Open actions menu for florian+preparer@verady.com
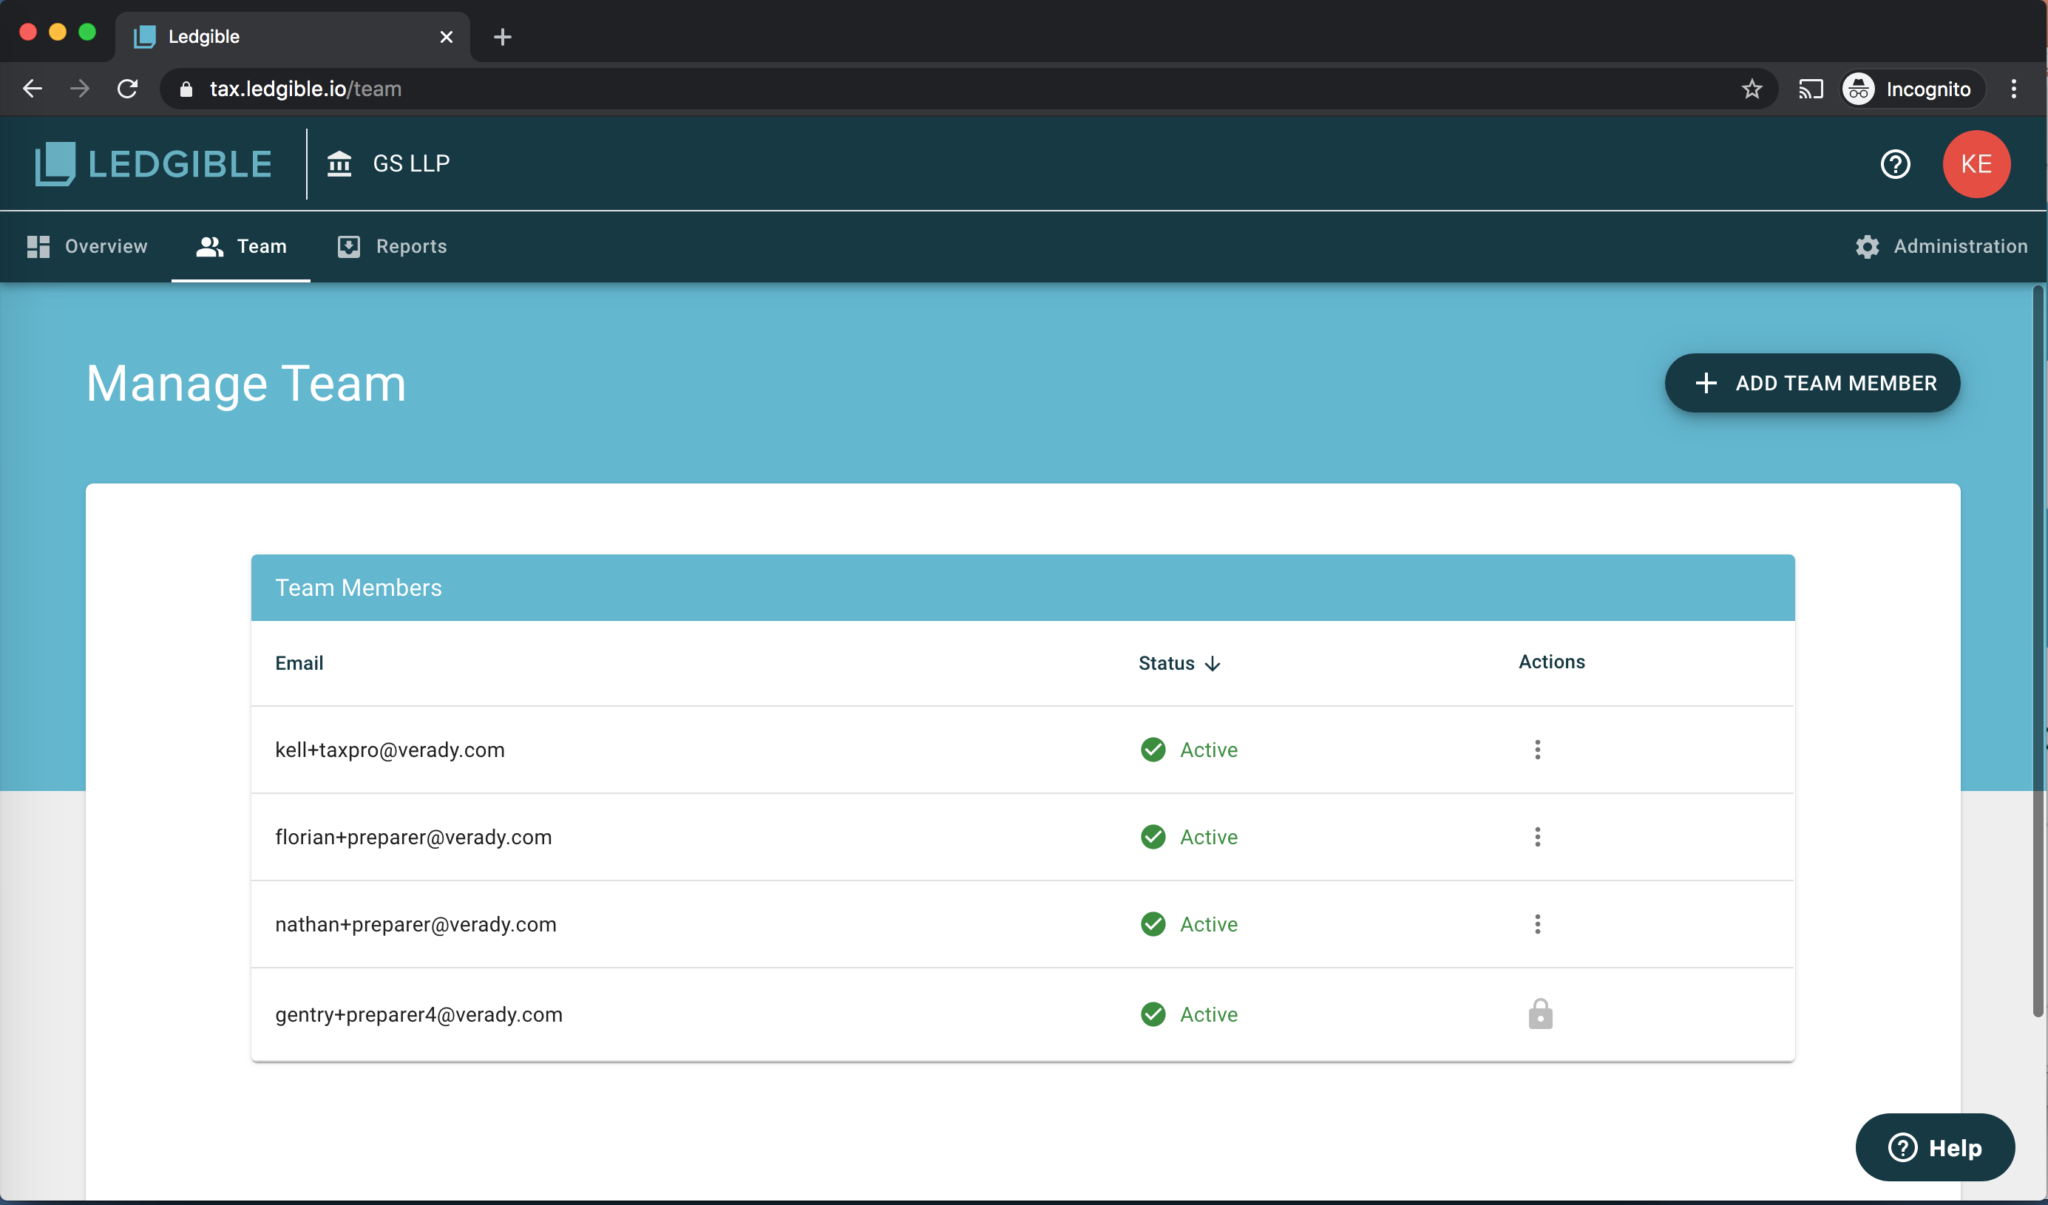Image resolution: width=2048 pixels, height=1205 pixels. pos(1537,837)
